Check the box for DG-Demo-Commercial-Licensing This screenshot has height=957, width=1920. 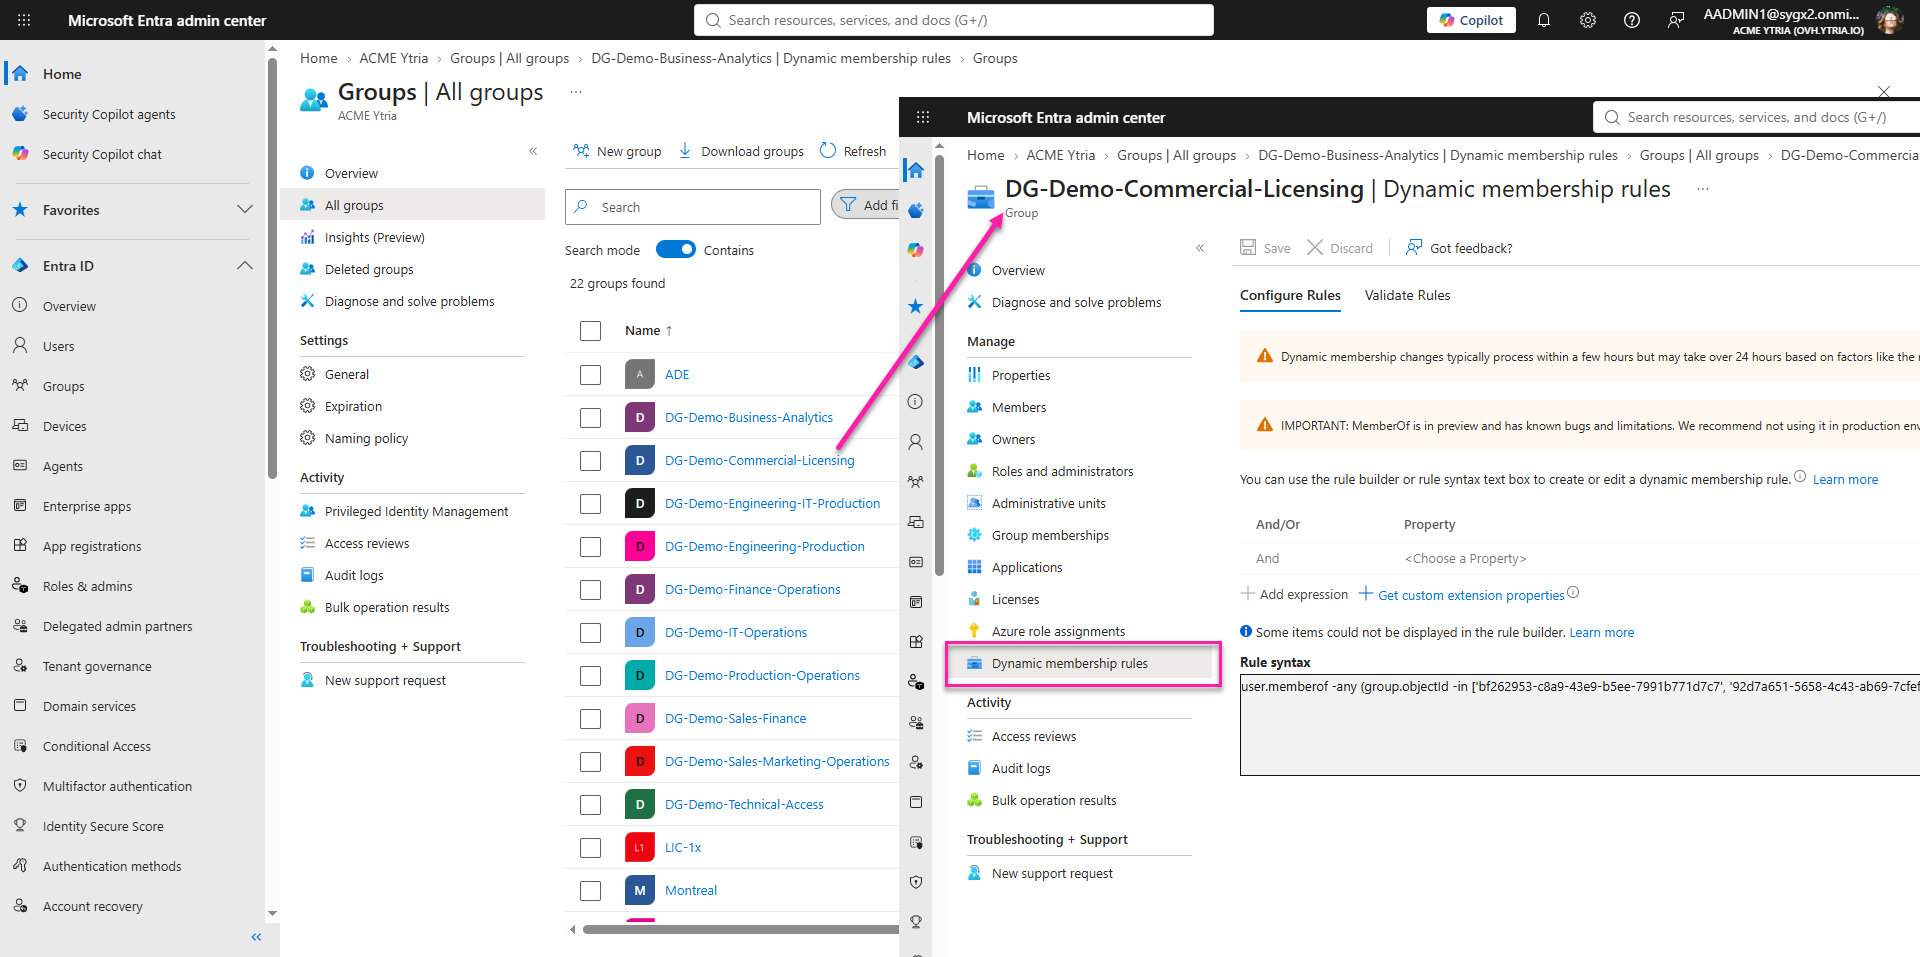[x=591, y=461]
